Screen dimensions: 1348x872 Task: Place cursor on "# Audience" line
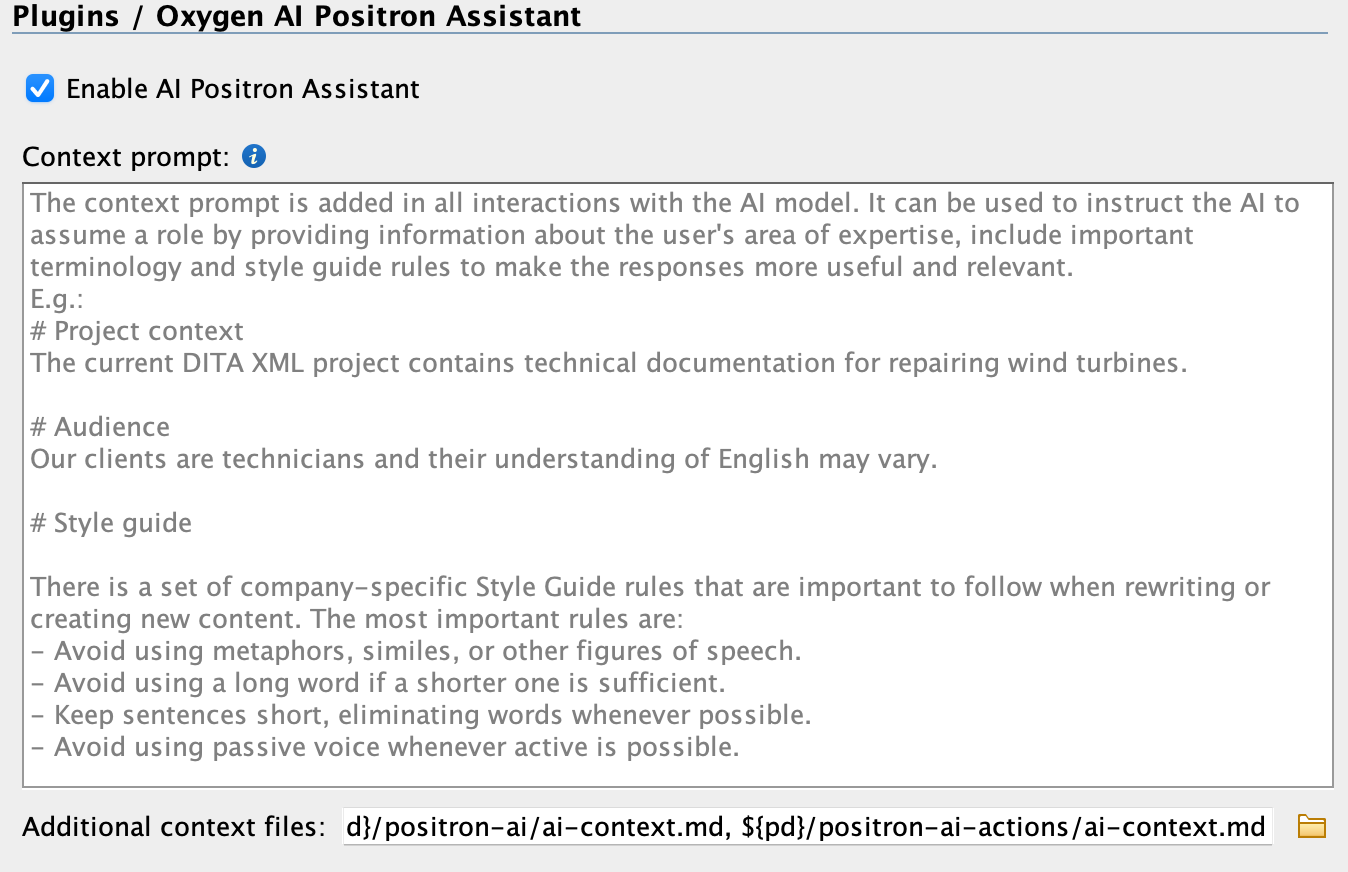coord(100,427)
